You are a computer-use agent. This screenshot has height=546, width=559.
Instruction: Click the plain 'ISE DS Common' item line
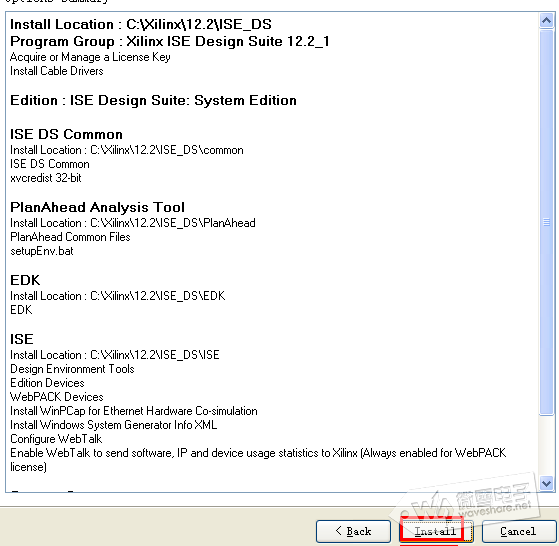click(x=50, y=164)
